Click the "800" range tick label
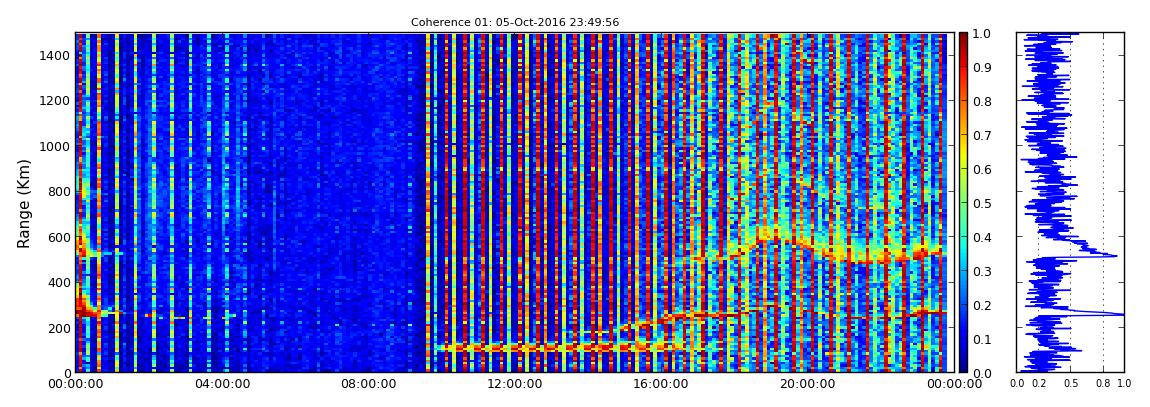 [59, 191]
